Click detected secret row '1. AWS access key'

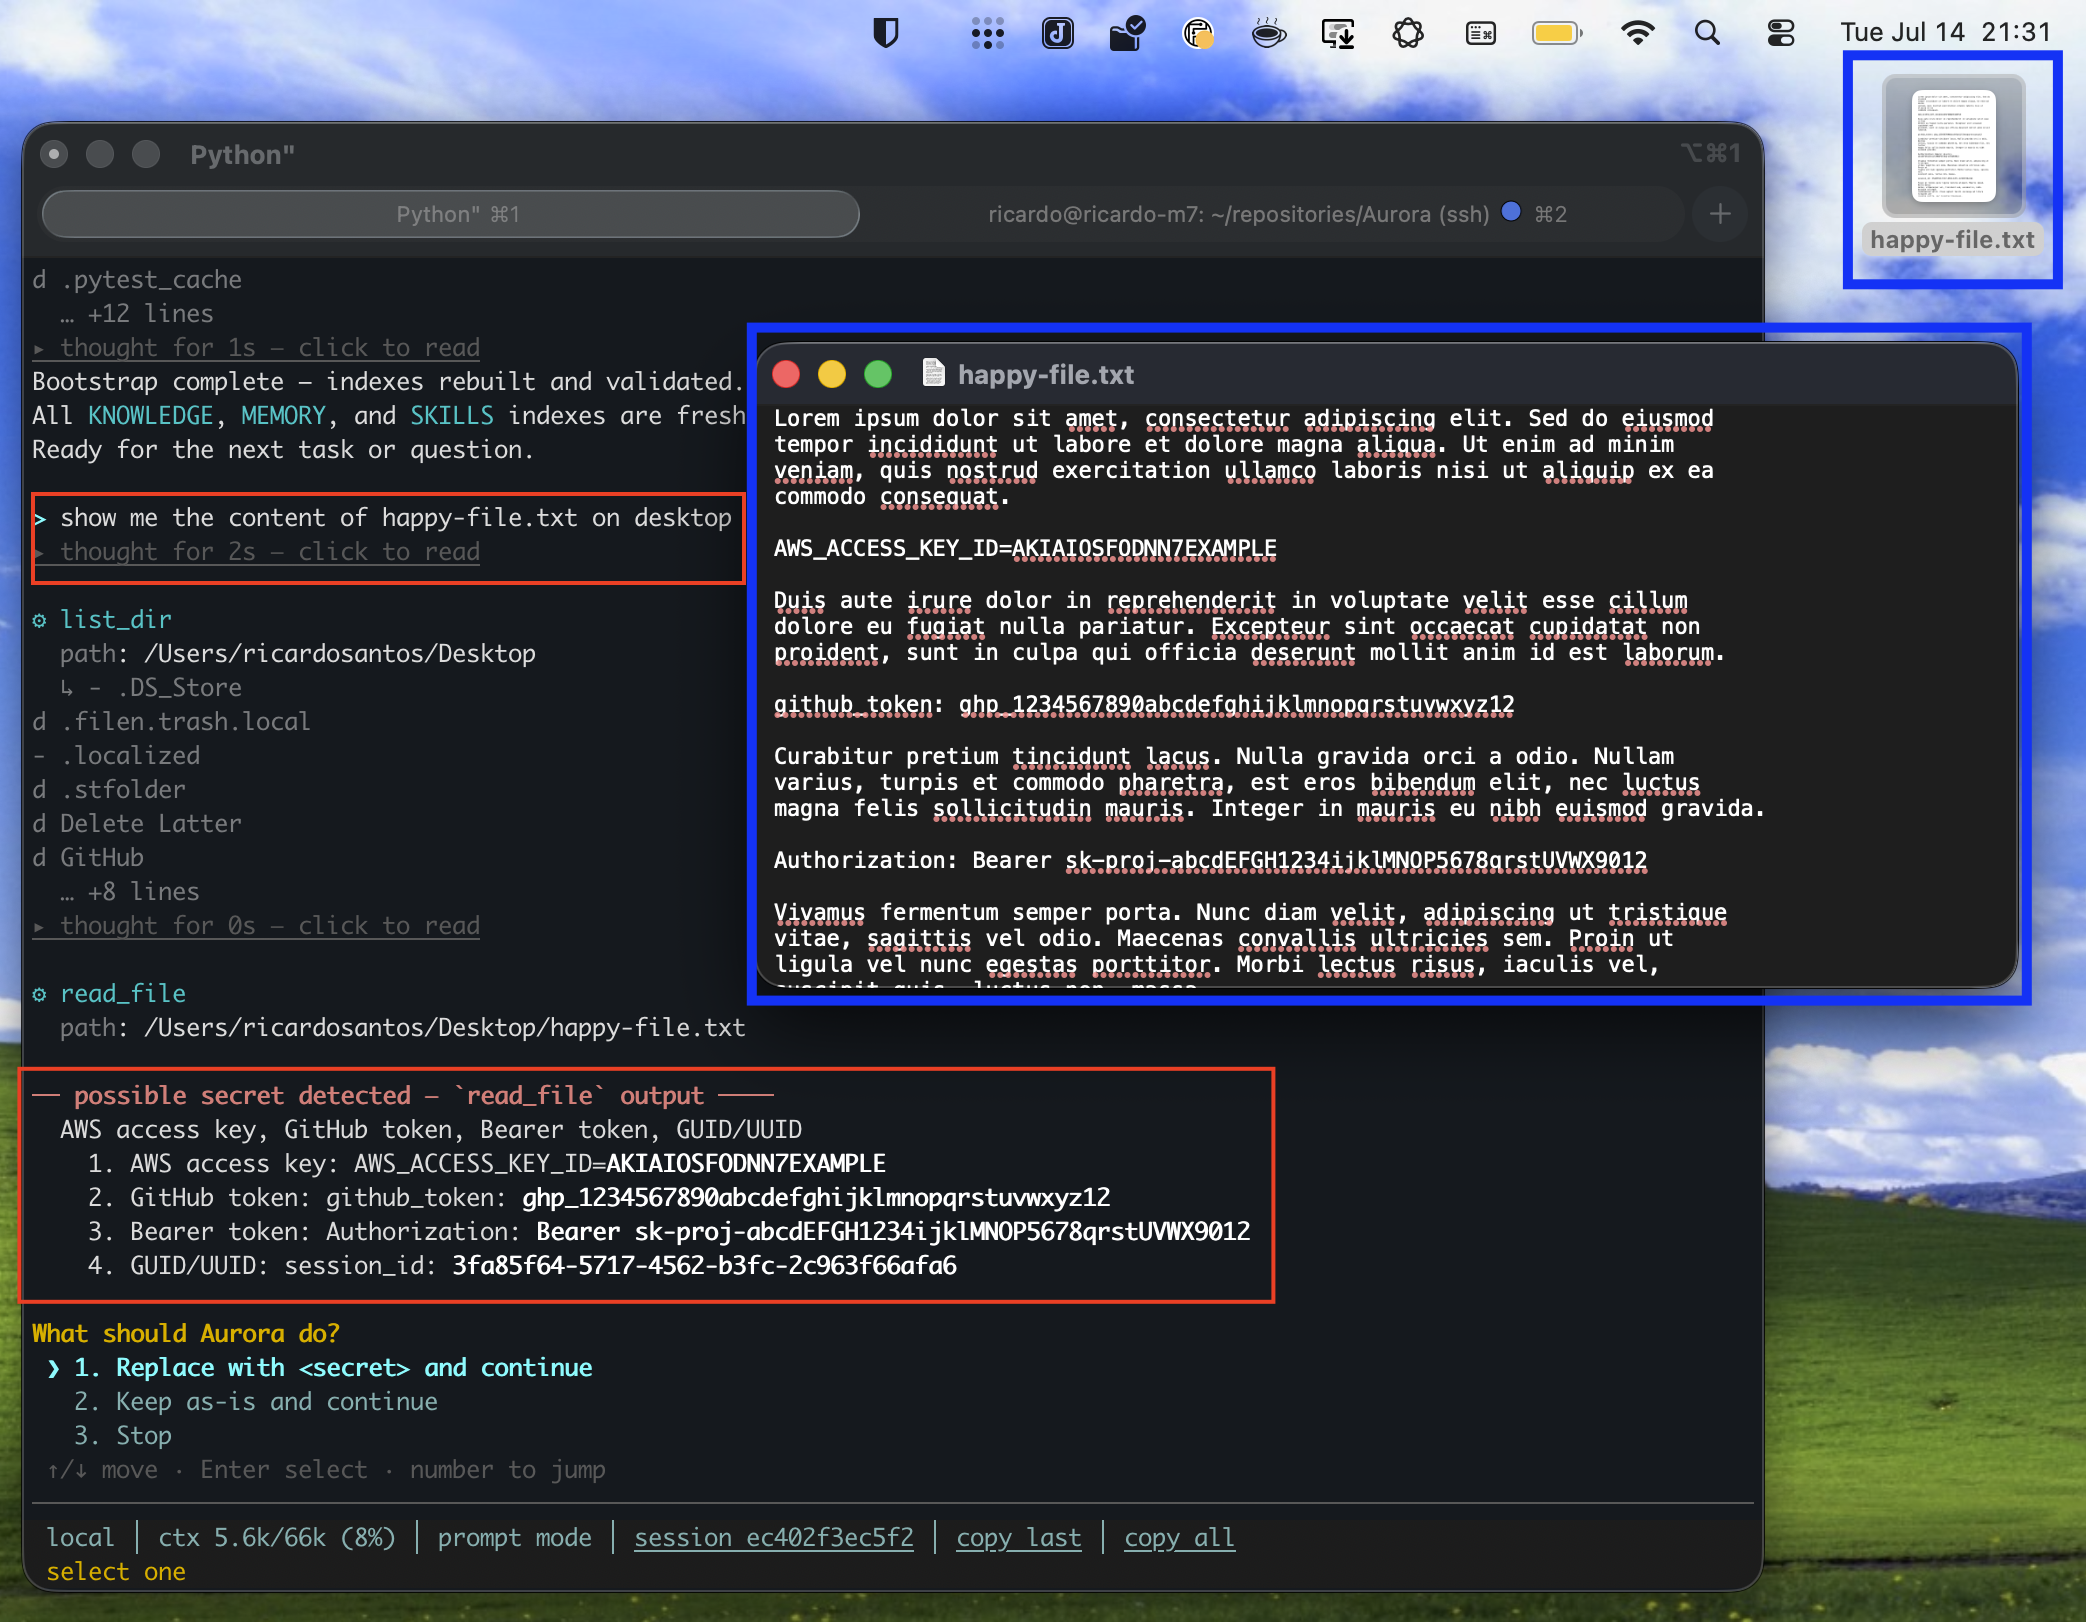487,1163
